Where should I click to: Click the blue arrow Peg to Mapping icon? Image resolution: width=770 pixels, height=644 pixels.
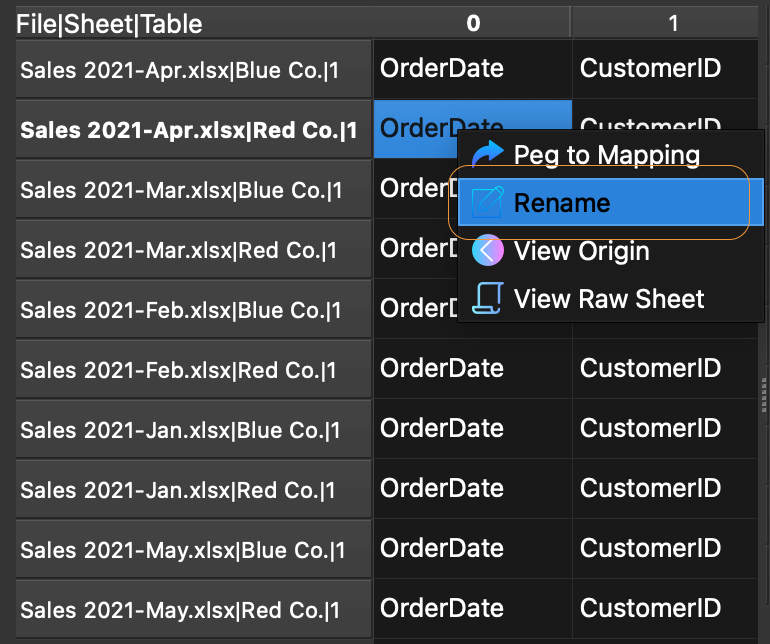(487, 154)
